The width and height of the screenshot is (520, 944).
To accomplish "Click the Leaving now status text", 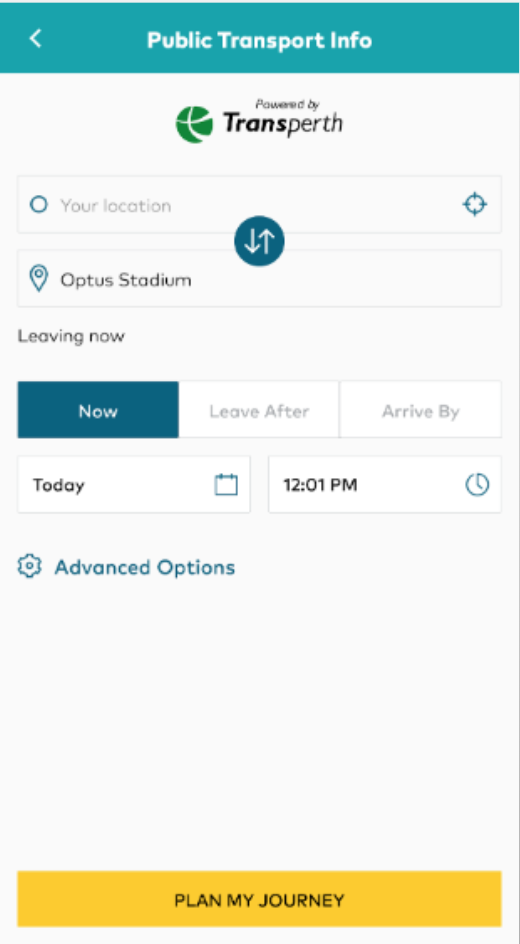I will pyautogui.click(x=71, y=336).
